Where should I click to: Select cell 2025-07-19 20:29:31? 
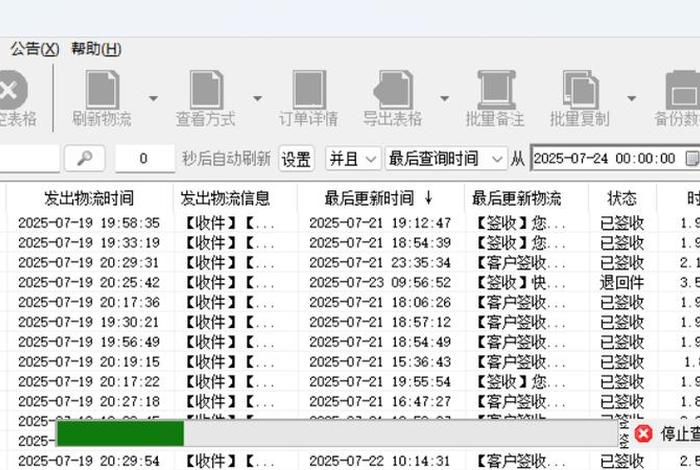(89, 262)
